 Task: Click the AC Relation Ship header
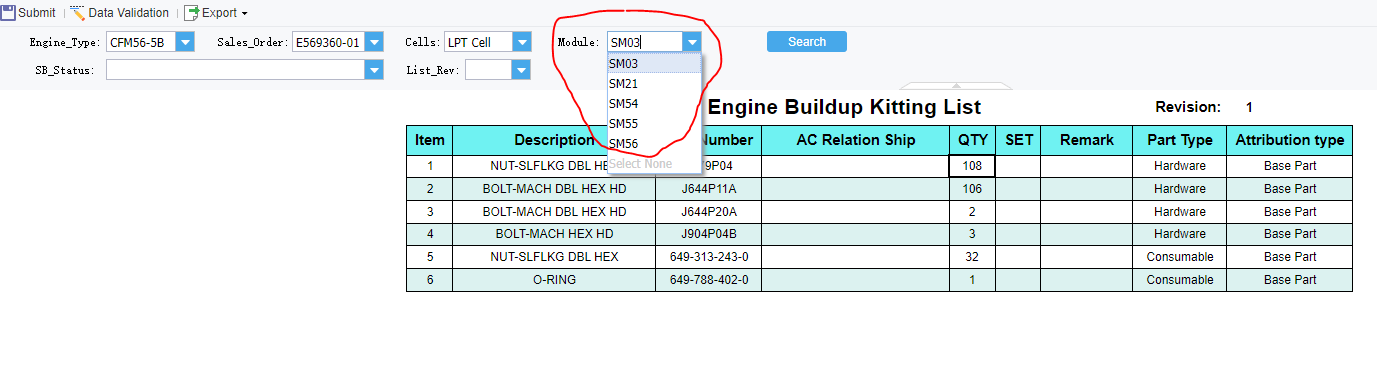click(x=855, y=141)
